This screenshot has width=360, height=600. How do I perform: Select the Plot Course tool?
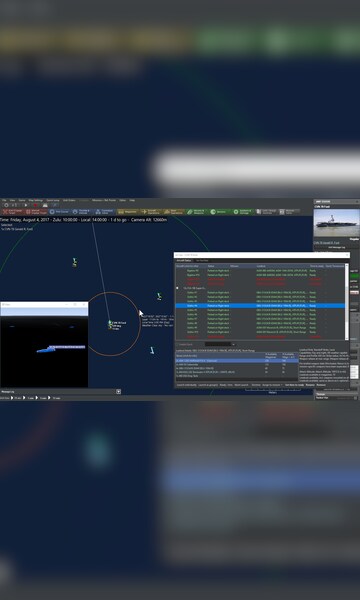[59, 212]
